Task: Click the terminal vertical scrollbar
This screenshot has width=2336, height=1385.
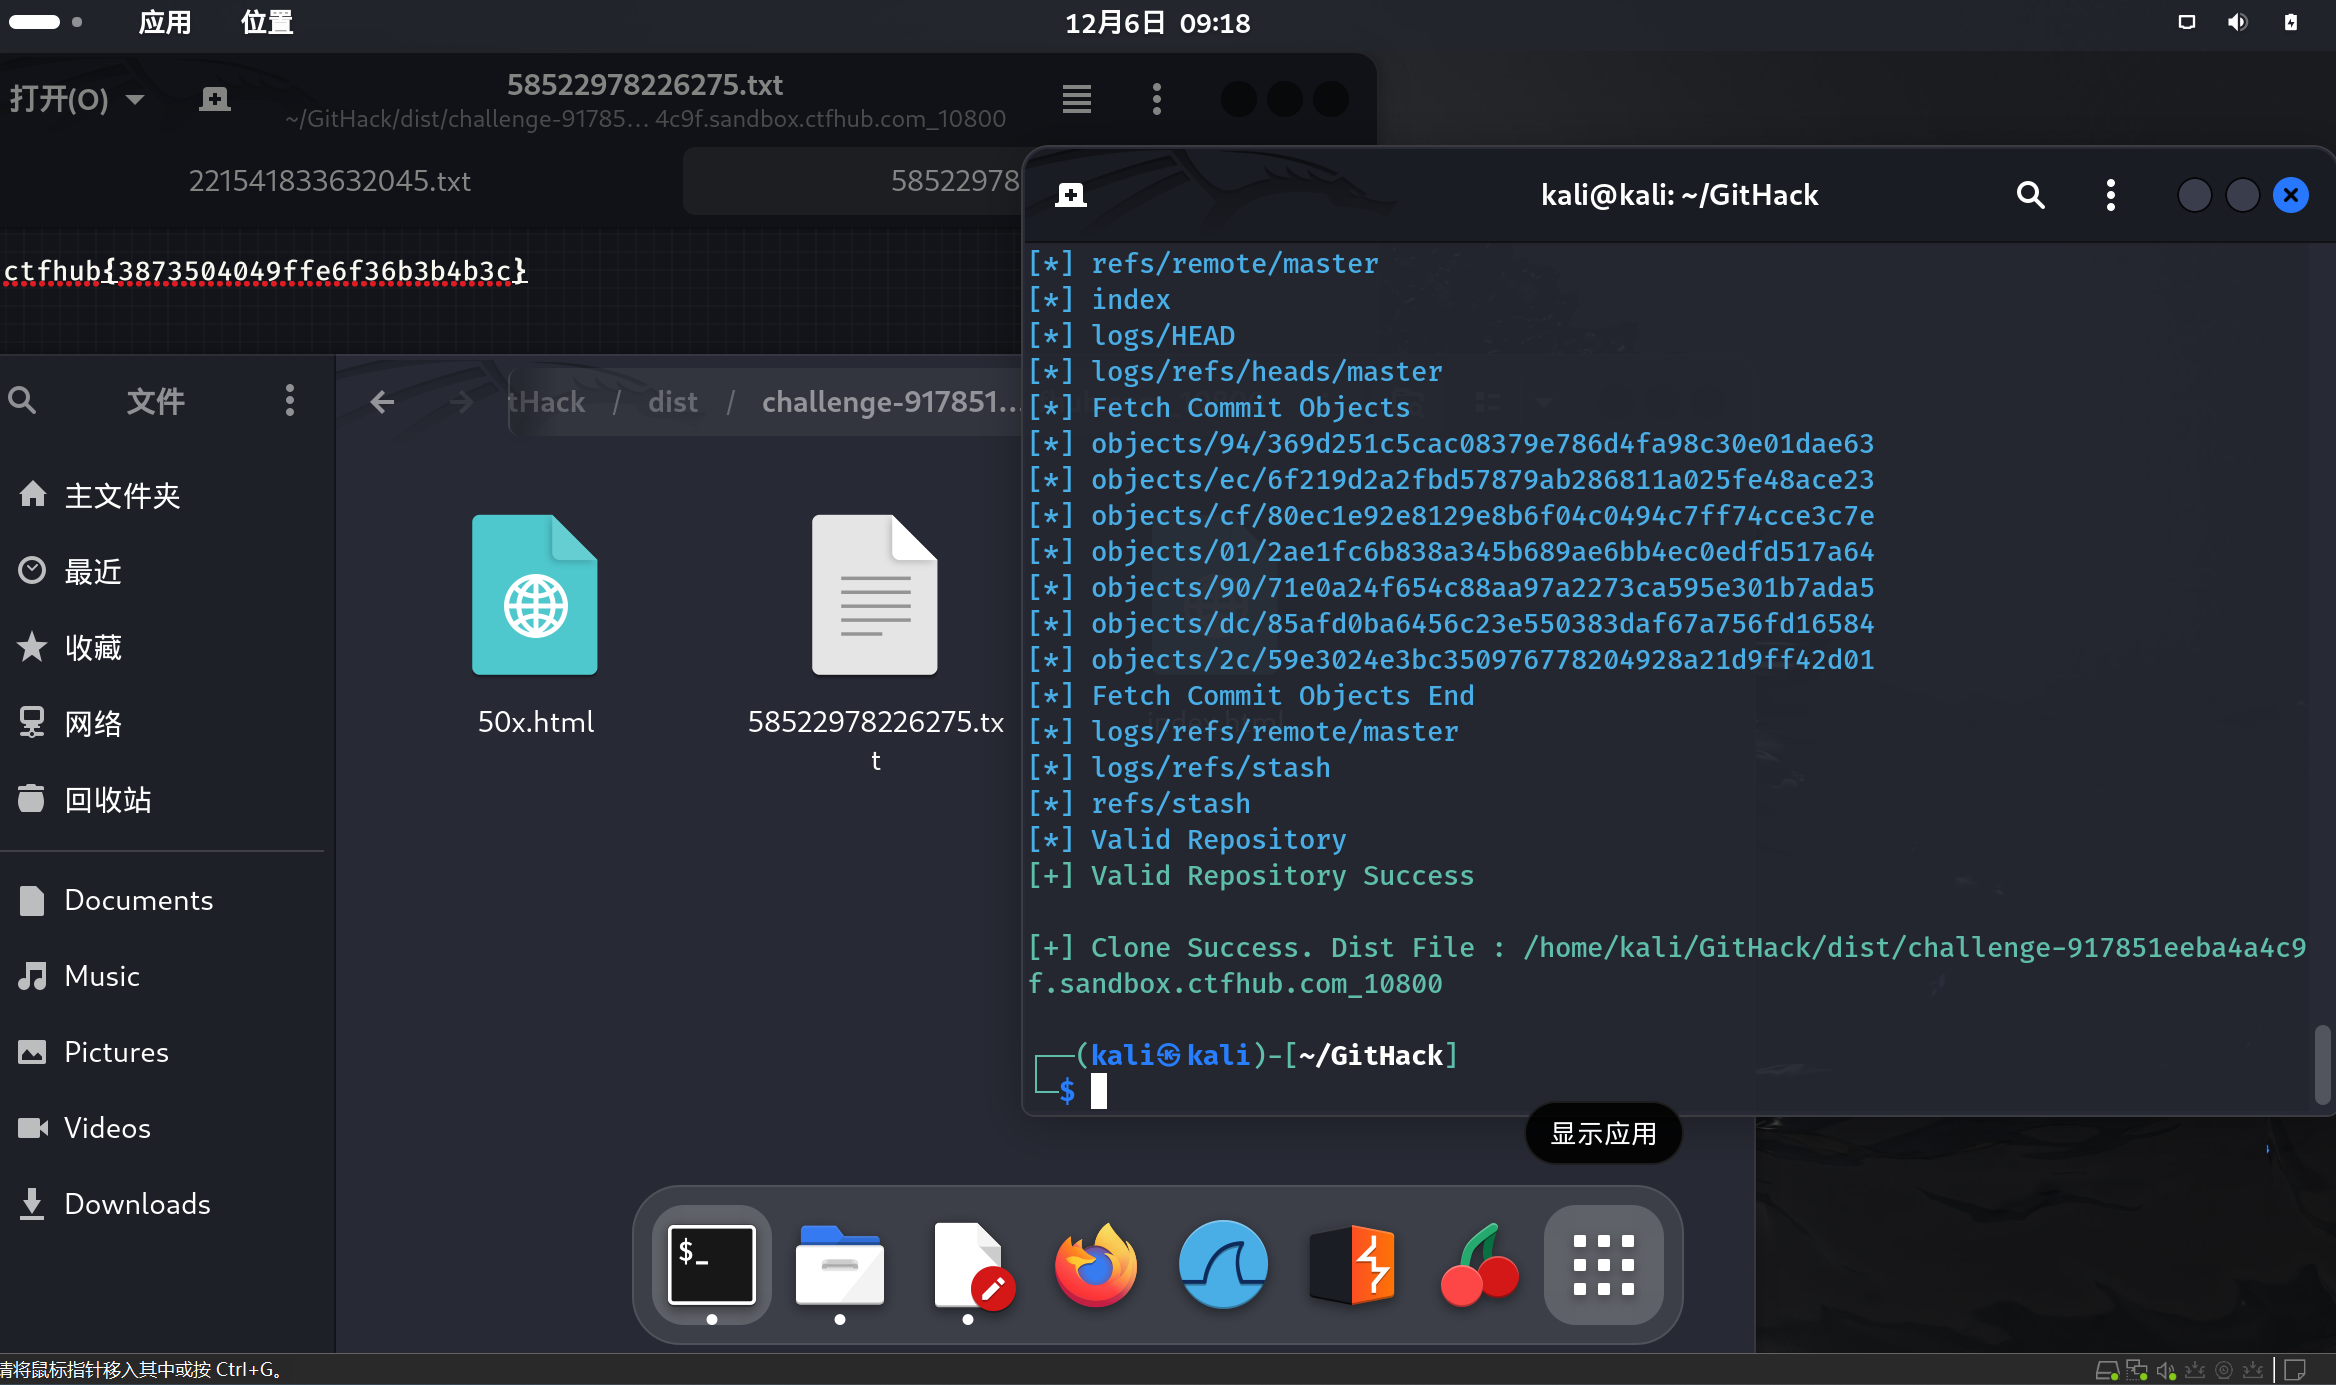Action: click(x=2322, y=1063)
